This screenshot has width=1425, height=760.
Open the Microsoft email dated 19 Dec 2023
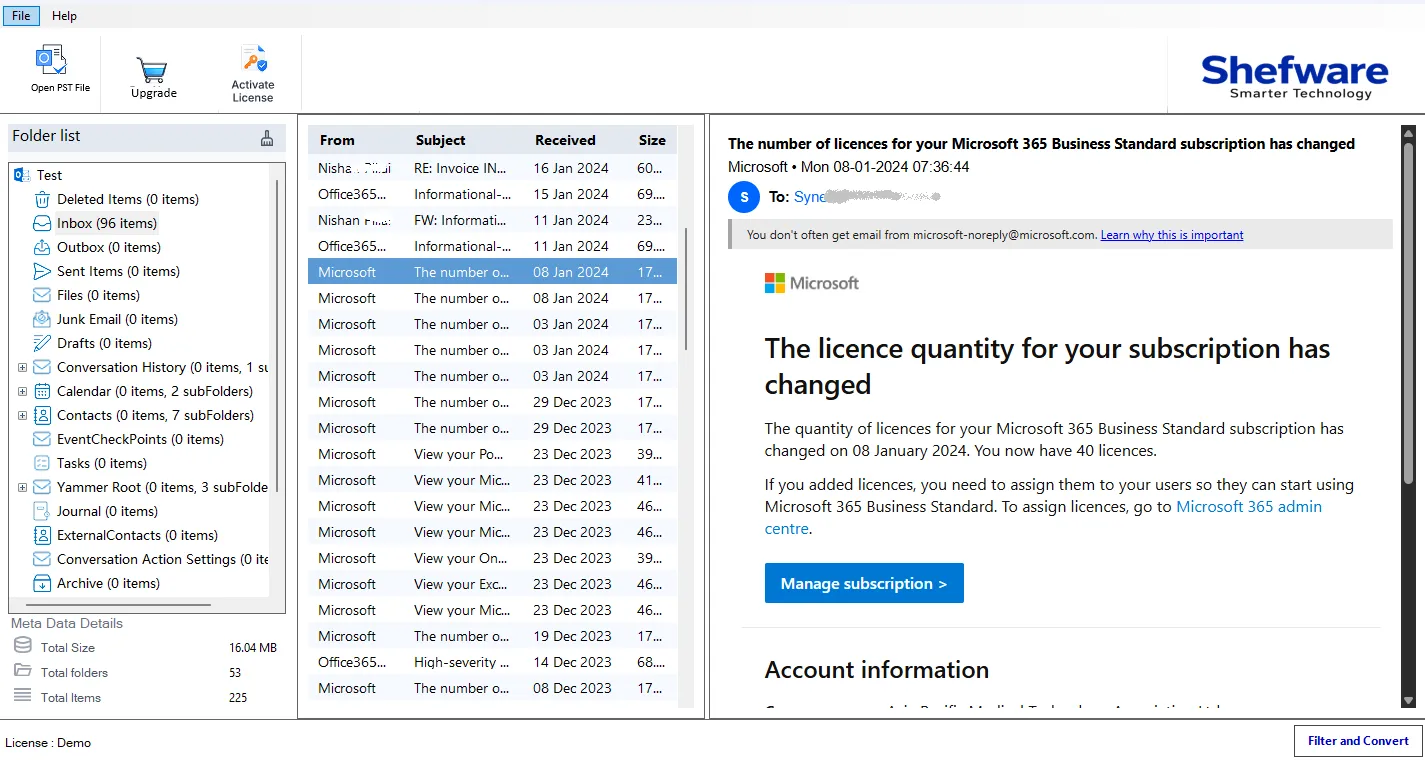pyautogui.click(x=492, y=636)
